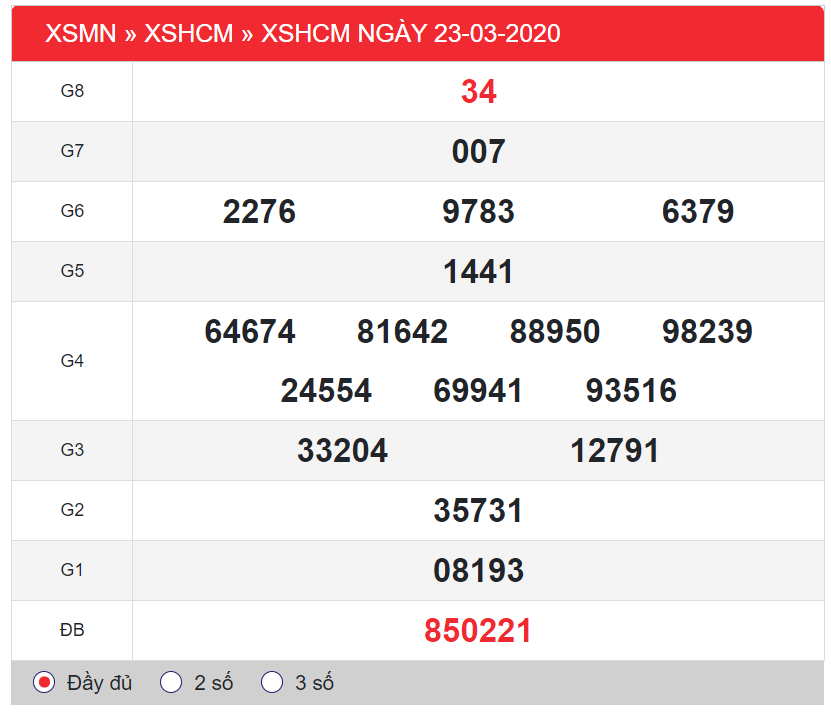
Task: Select the G5 result 1441
Action: point(478,272)
